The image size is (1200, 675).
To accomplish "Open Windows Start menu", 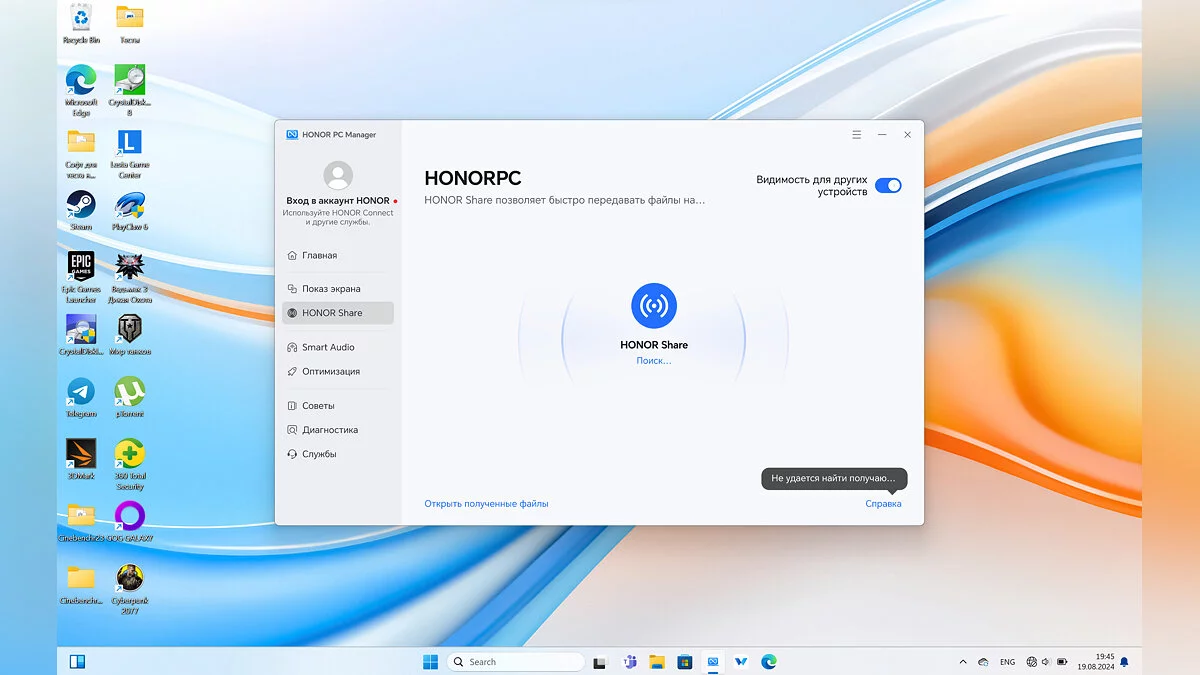I will pyautogui.click(x=430, y=662).
